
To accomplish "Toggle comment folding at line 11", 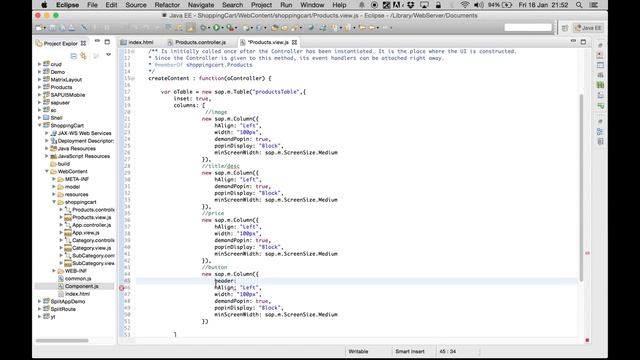I will (133, 51).
